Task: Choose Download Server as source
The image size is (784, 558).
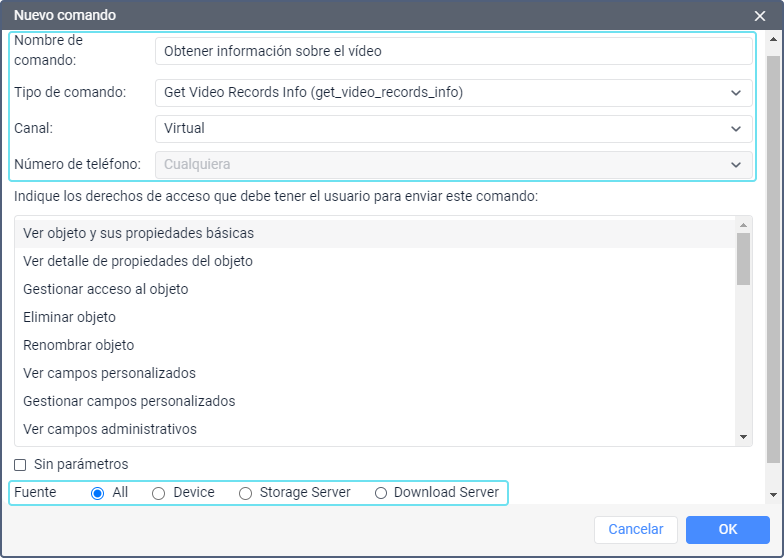Action: [380, 493]
